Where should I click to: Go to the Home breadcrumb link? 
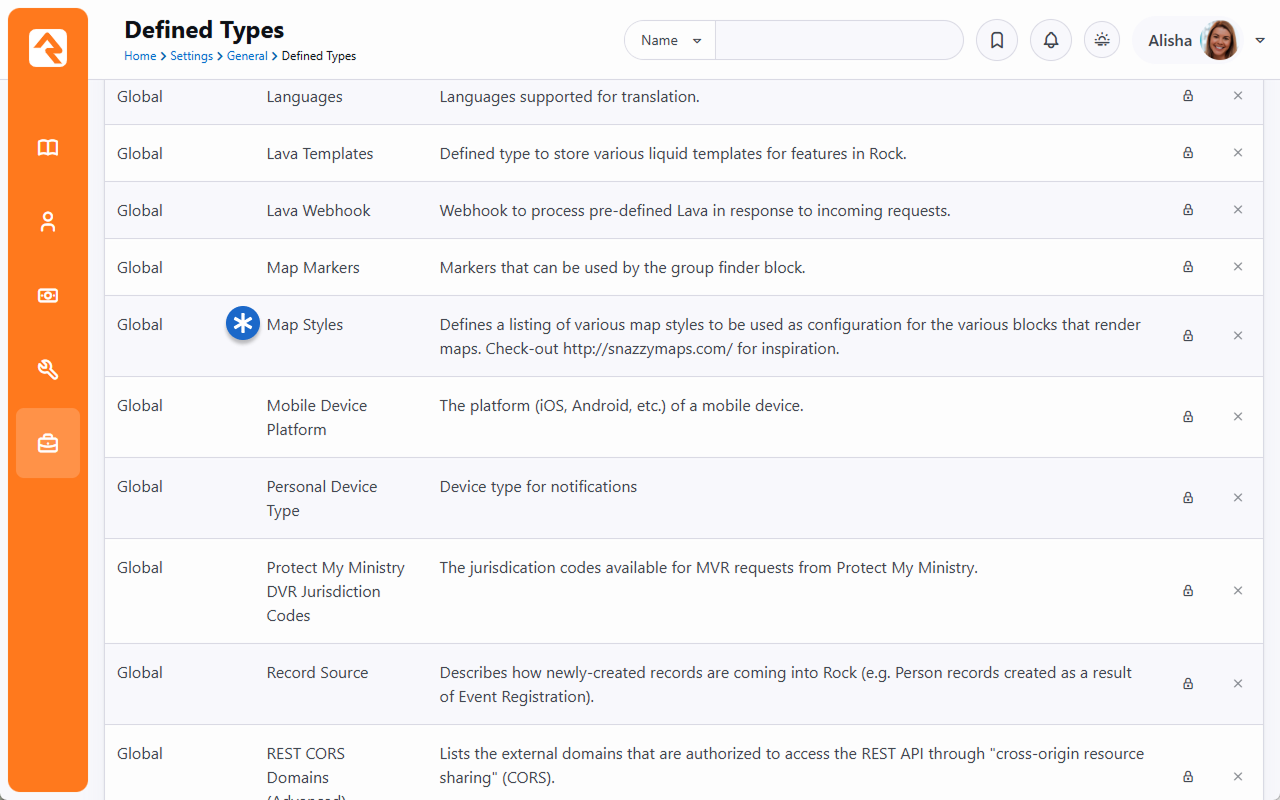click(140, 56)
